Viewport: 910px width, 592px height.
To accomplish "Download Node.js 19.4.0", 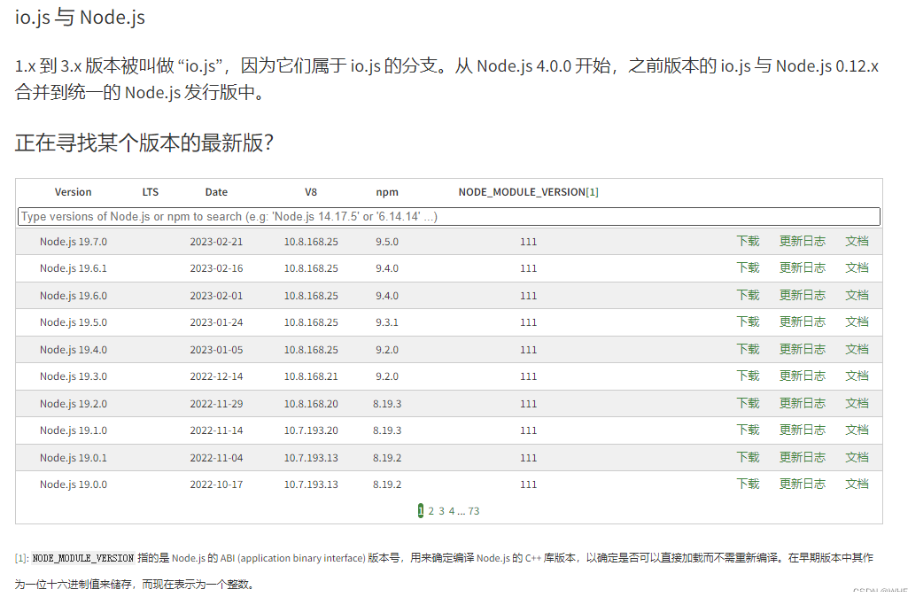I will pyautogui.click(x=747, y=349).
